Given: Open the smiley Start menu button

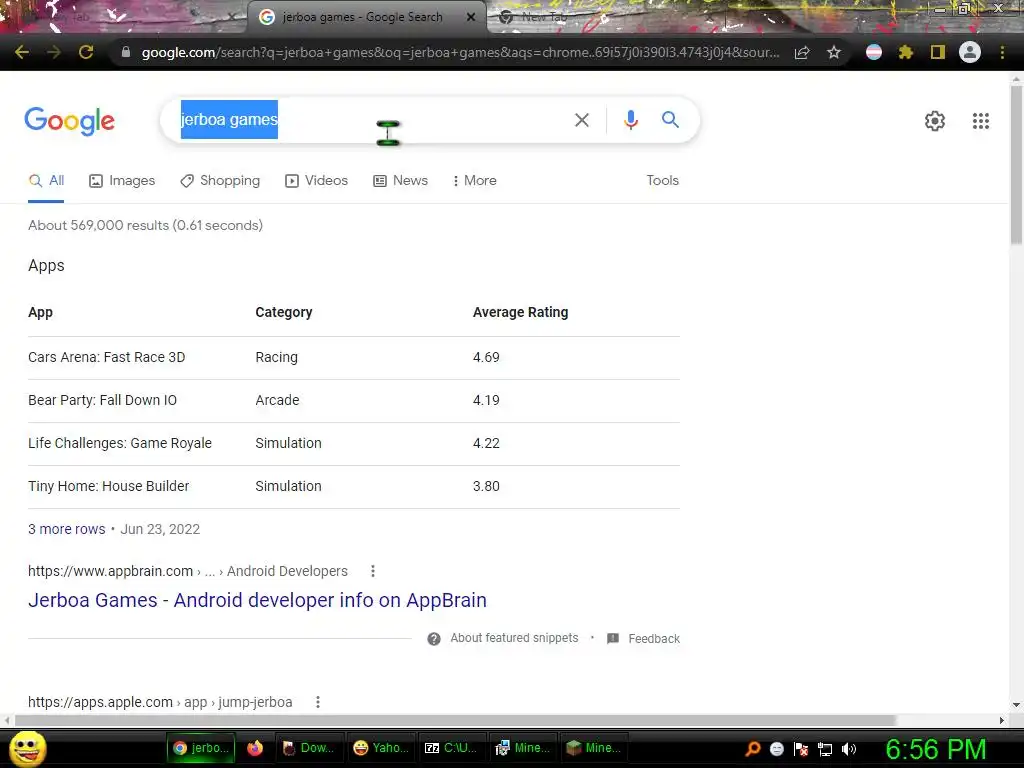Looking at the screenshot, I should point(28,748).
